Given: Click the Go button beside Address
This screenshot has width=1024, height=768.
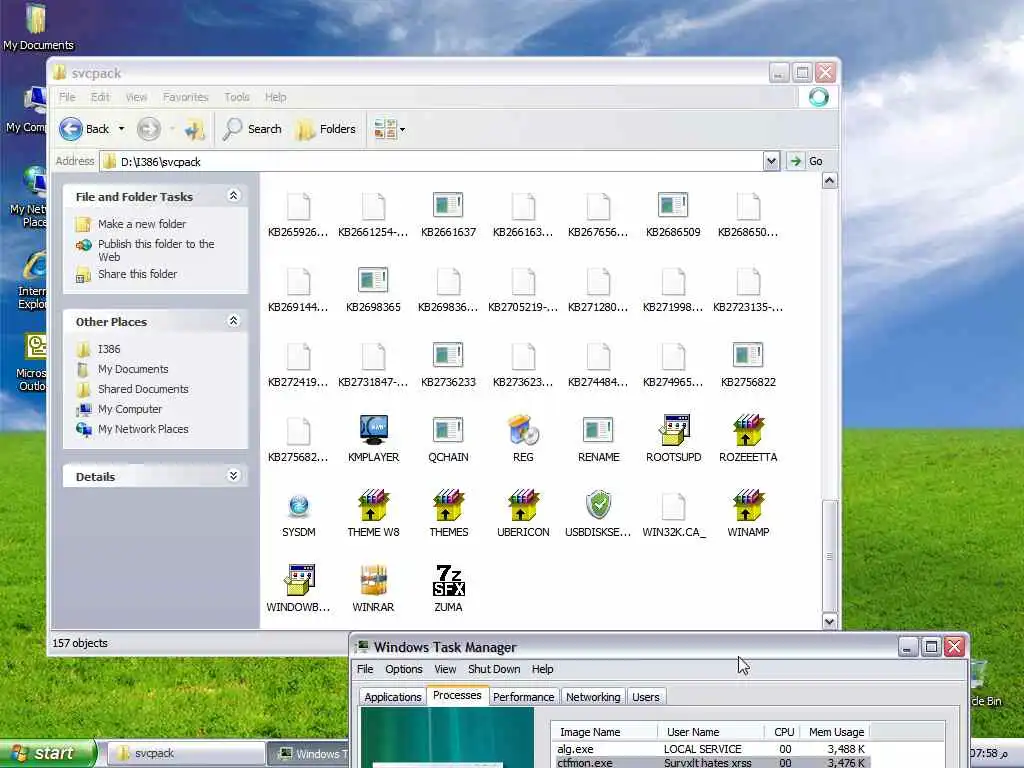Looking at the screenshot, I should coord(805,161).
